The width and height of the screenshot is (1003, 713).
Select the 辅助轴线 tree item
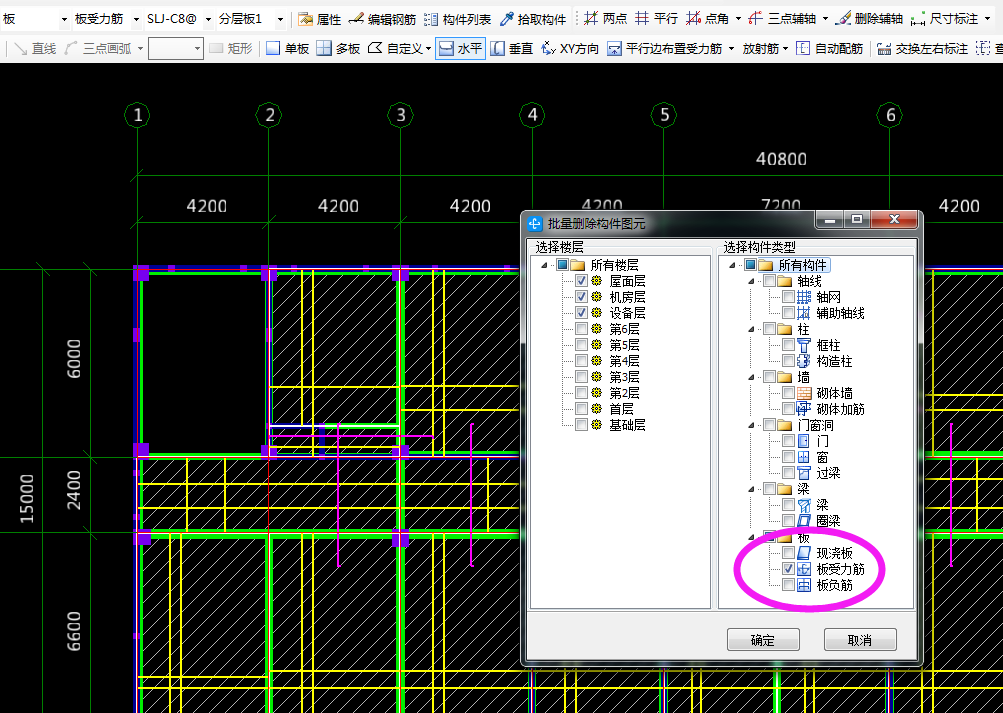point(841,313)
